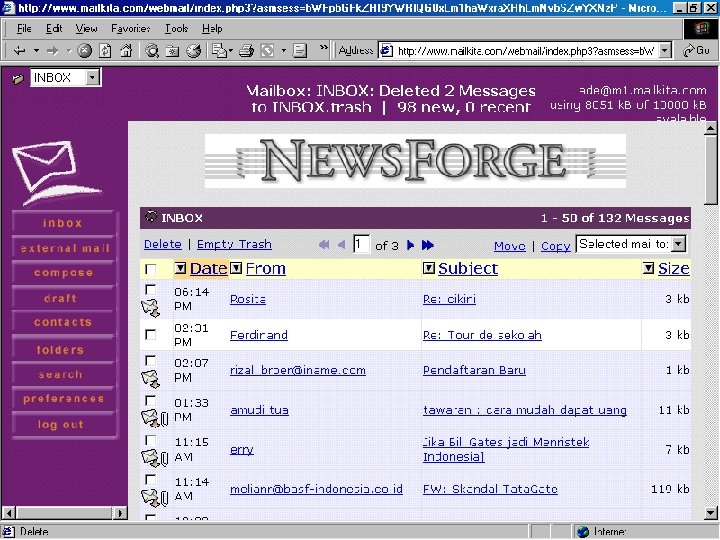
Task: Click the vertical scrollbar down arrow
Action: tap(711, 512)
